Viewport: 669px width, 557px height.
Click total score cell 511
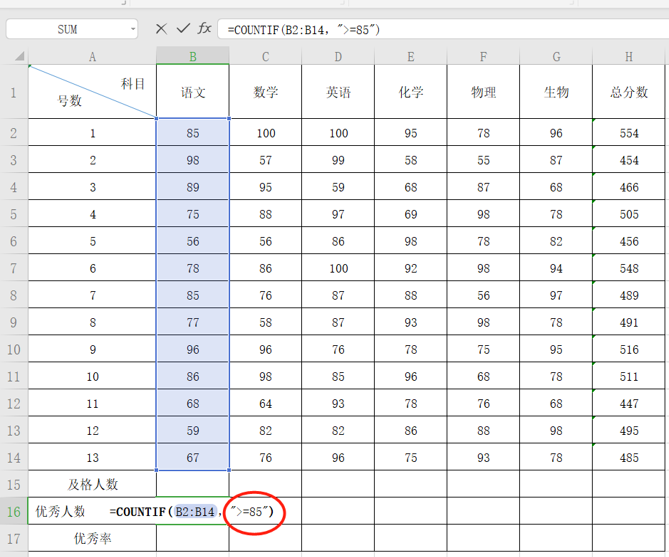pyautogui.click(x=629, y=376)
